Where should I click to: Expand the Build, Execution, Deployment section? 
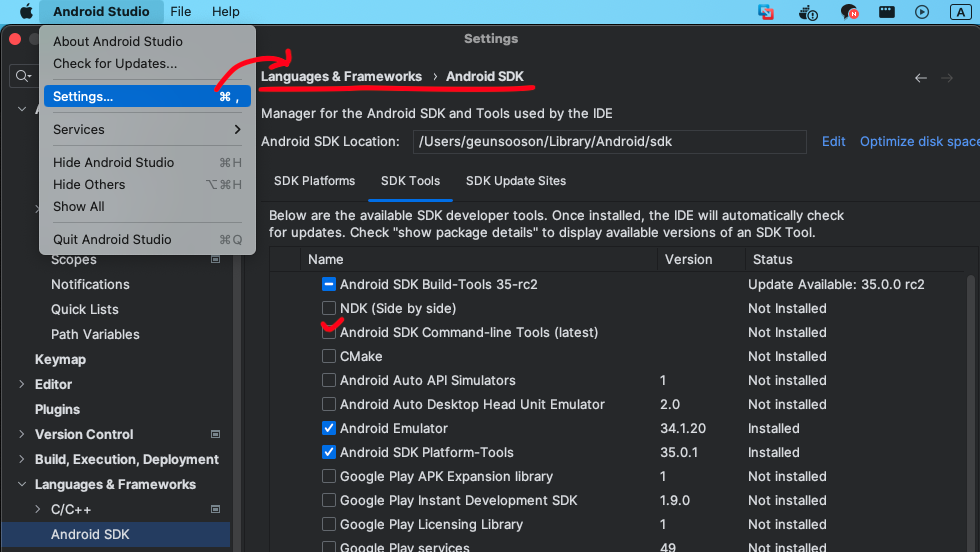click(21, 459)
